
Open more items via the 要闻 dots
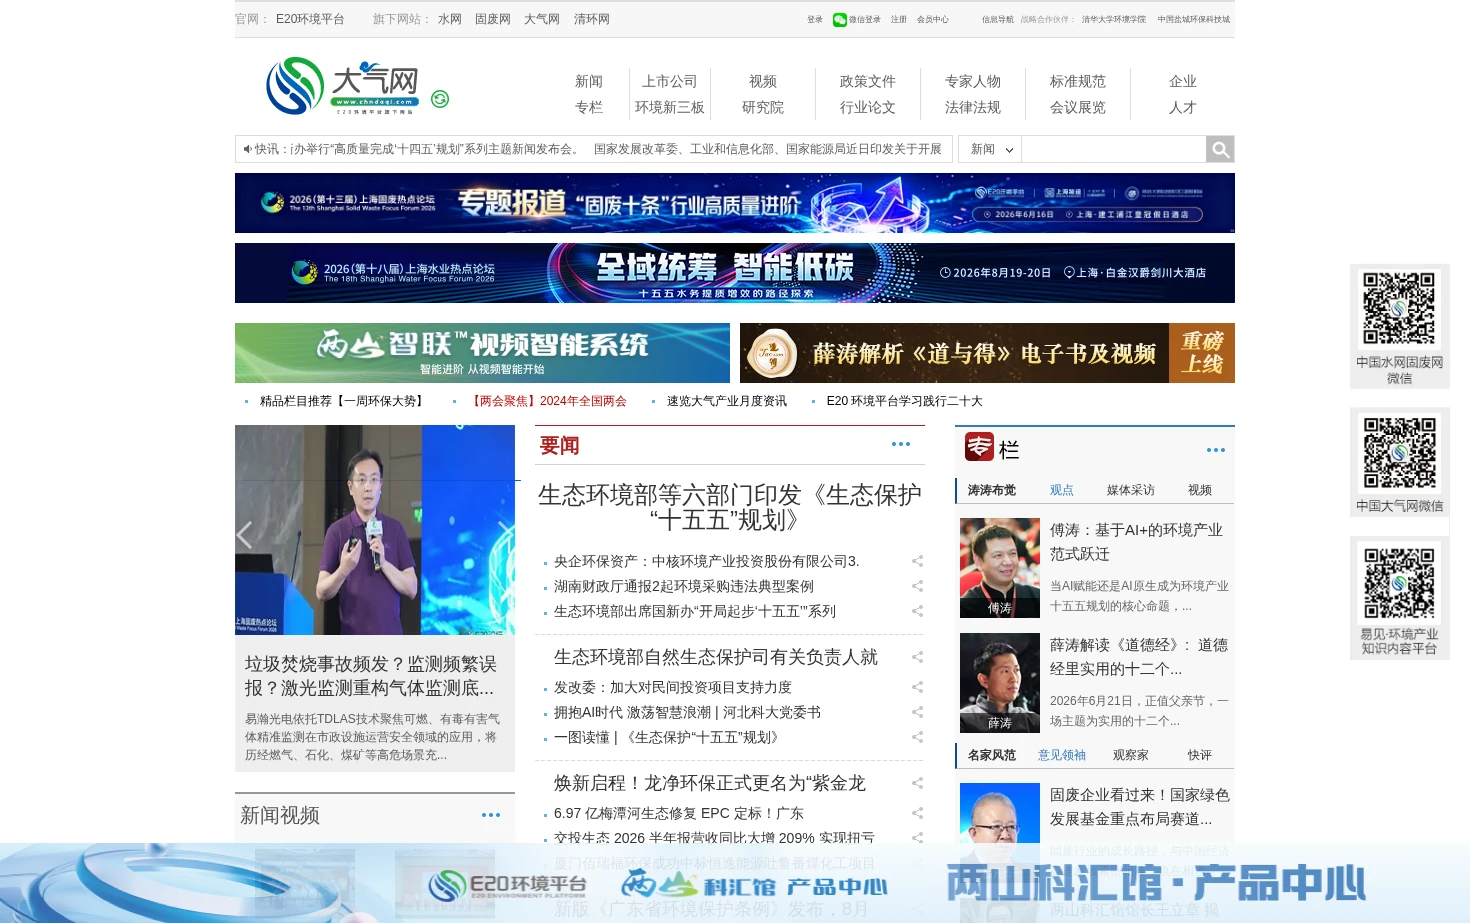(x=901, y=444)
